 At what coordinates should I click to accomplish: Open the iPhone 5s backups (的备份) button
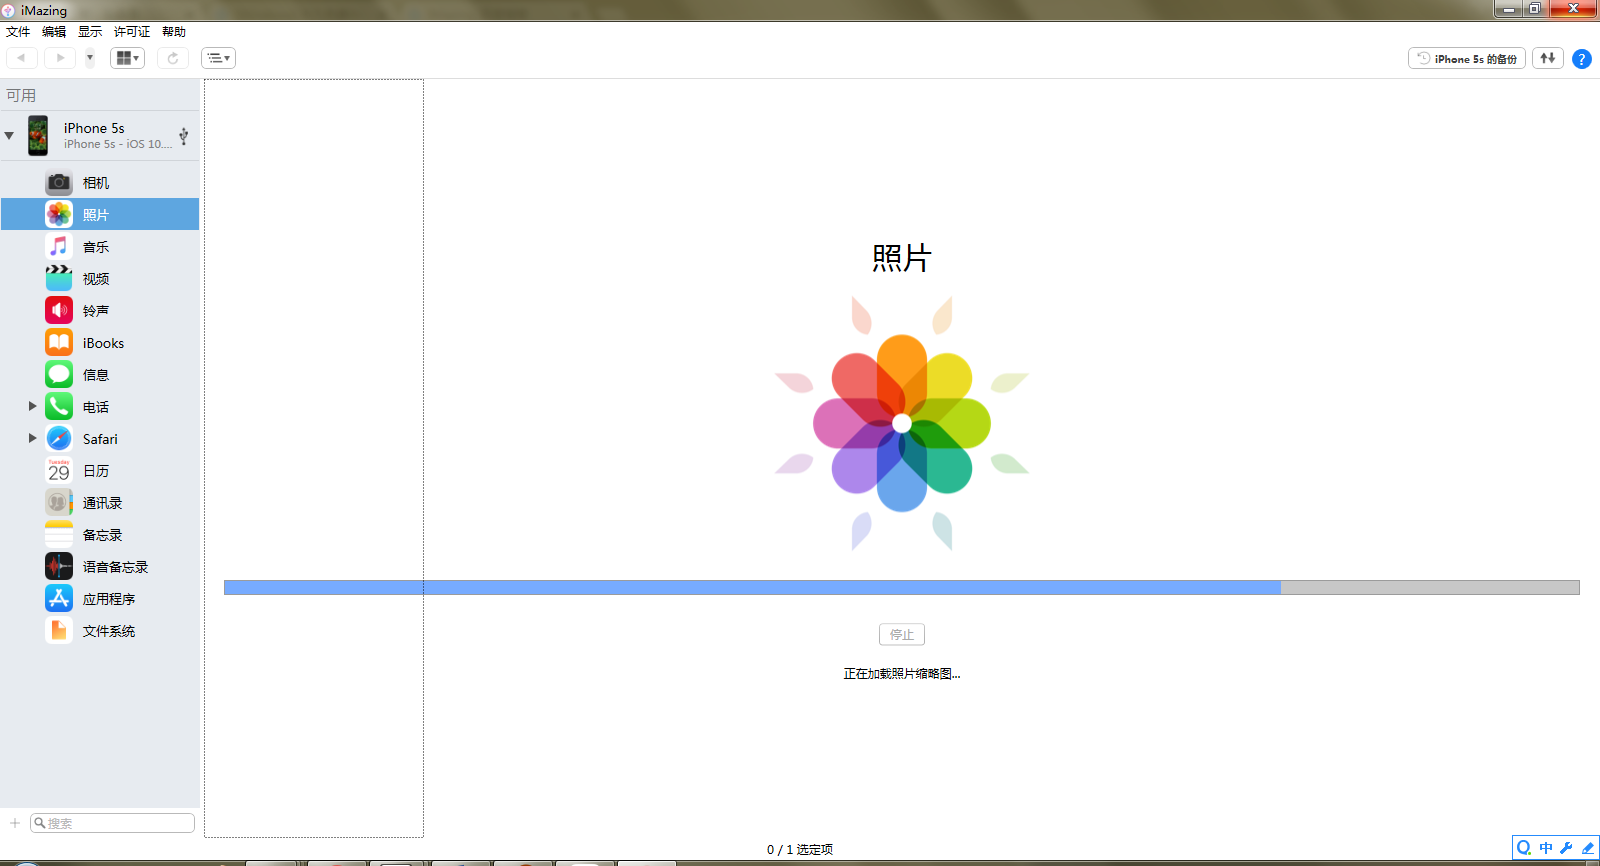[1467, 58]
